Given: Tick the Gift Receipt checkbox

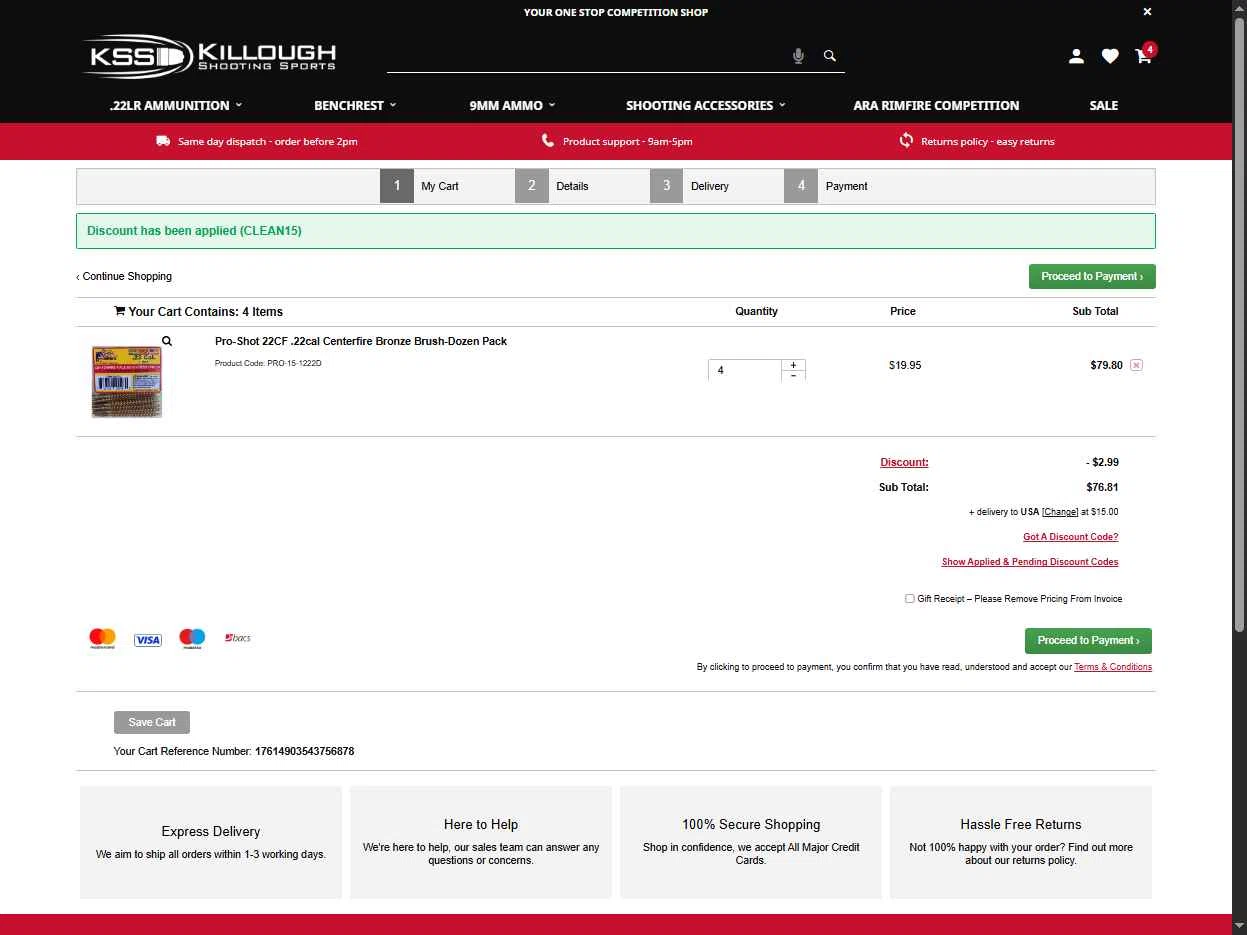Looking at the screenshot, I should 909,599.
